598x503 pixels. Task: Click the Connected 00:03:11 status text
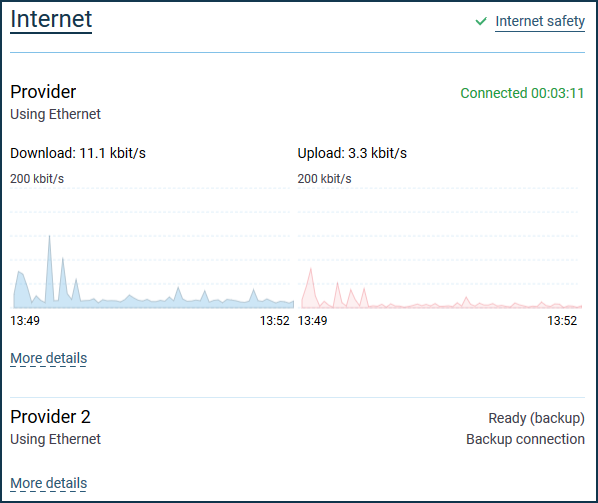(x=522, y=93)
